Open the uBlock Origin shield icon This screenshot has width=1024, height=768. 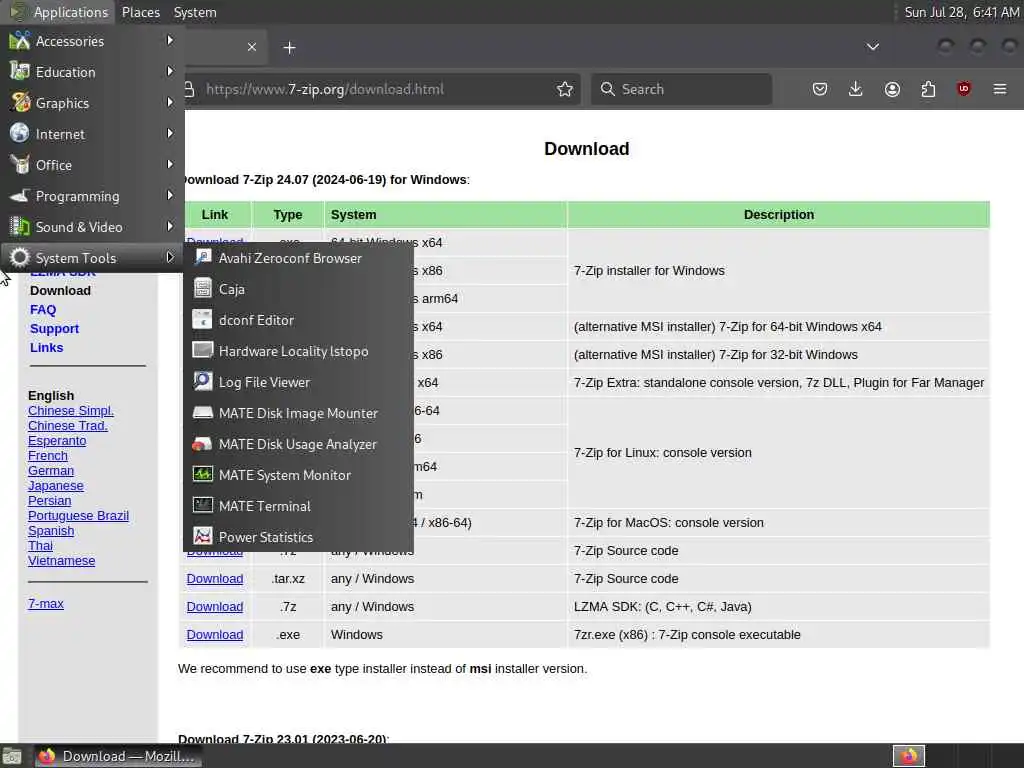click(964, 89)
